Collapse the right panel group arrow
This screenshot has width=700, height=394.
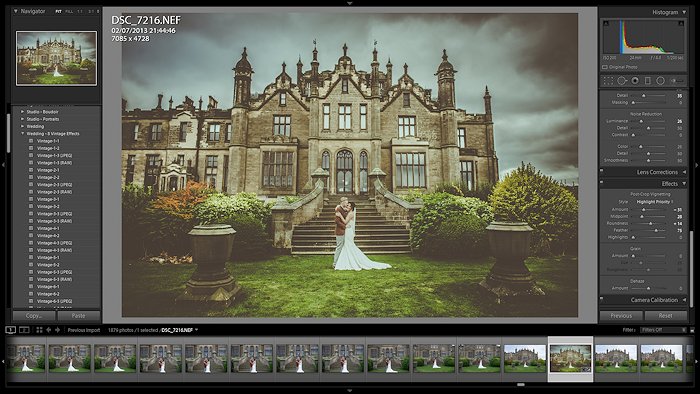tap(697, 165)
